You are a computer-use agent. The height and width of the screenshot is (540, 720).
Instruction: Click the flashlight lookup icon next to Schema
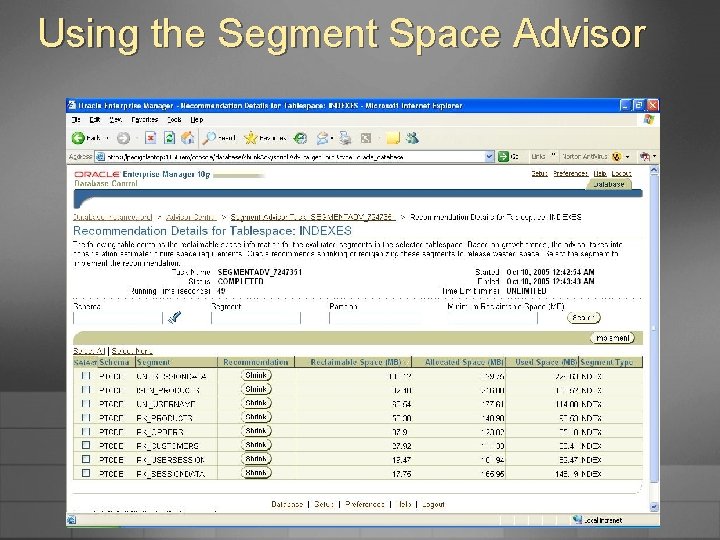174,317
